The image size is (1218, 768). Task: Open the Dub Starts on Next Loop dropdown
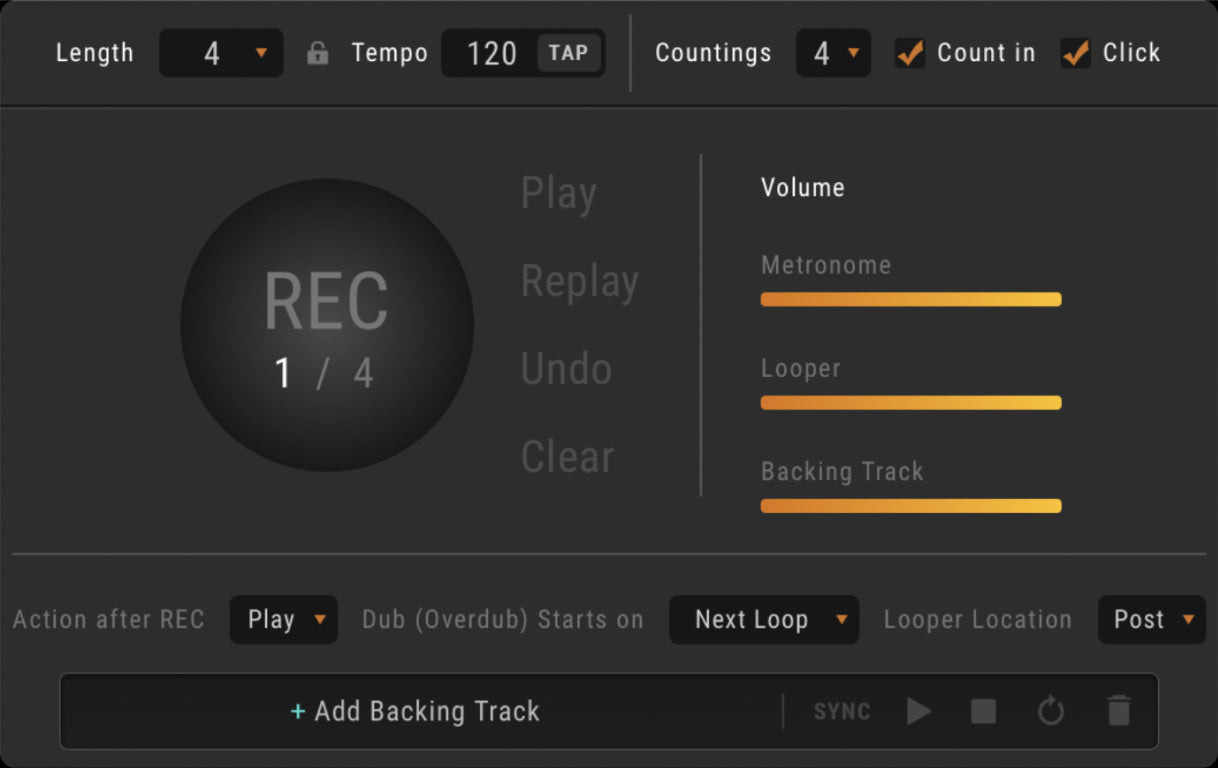coord(763,619)
